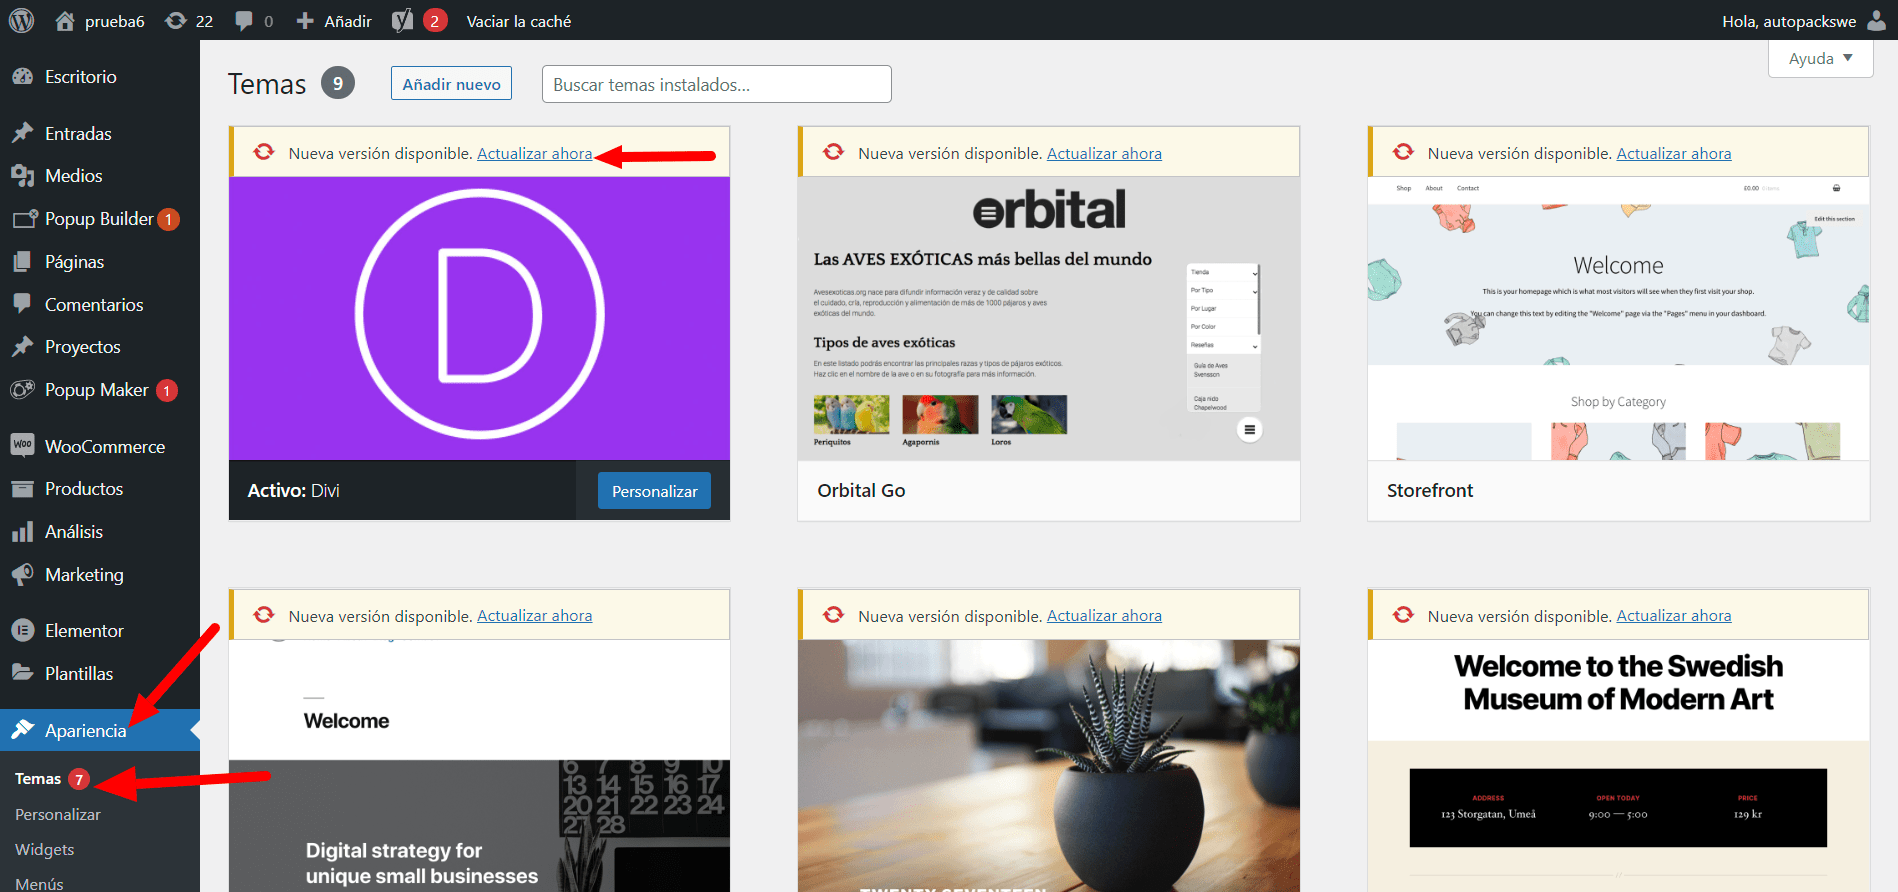The image size is (1898, 892).
Task: Open the Orbital Go theme screenshot
Action: point(1049,318)
